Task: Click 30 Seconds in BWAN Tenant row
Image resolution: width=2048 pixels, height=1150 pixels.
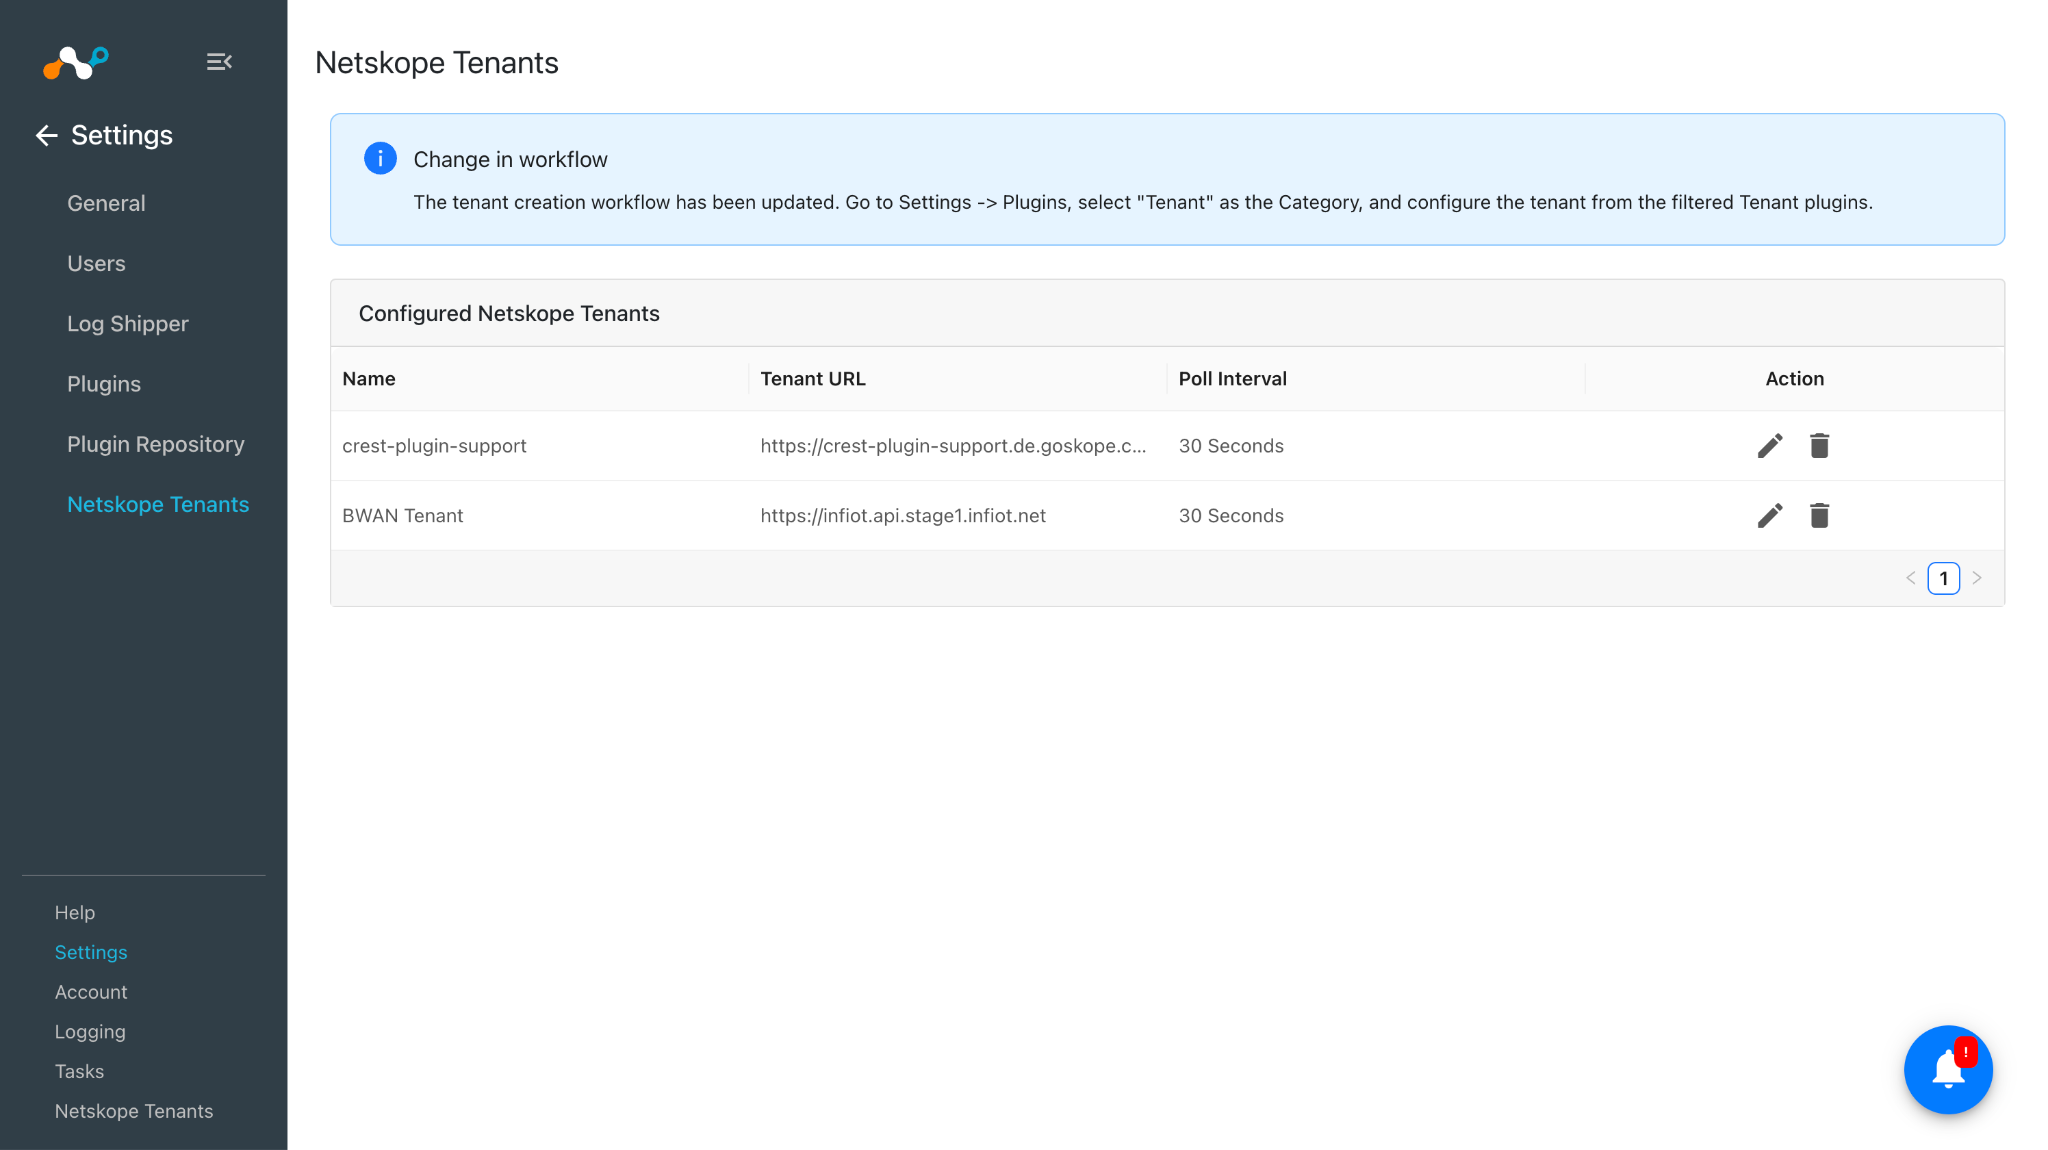Action: [x=1231, y=516]
